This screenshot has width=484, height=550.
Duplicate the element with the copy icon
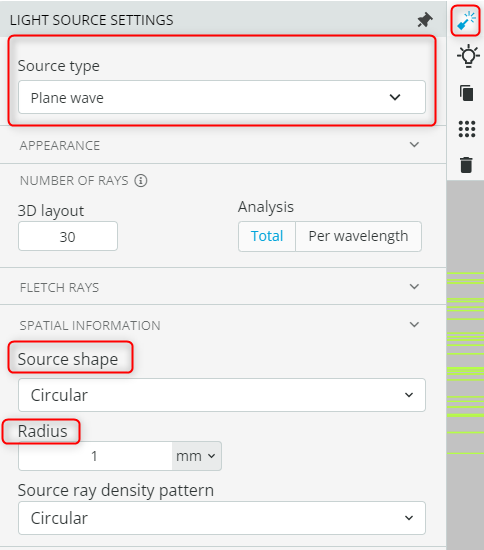(x=467, y=93)
